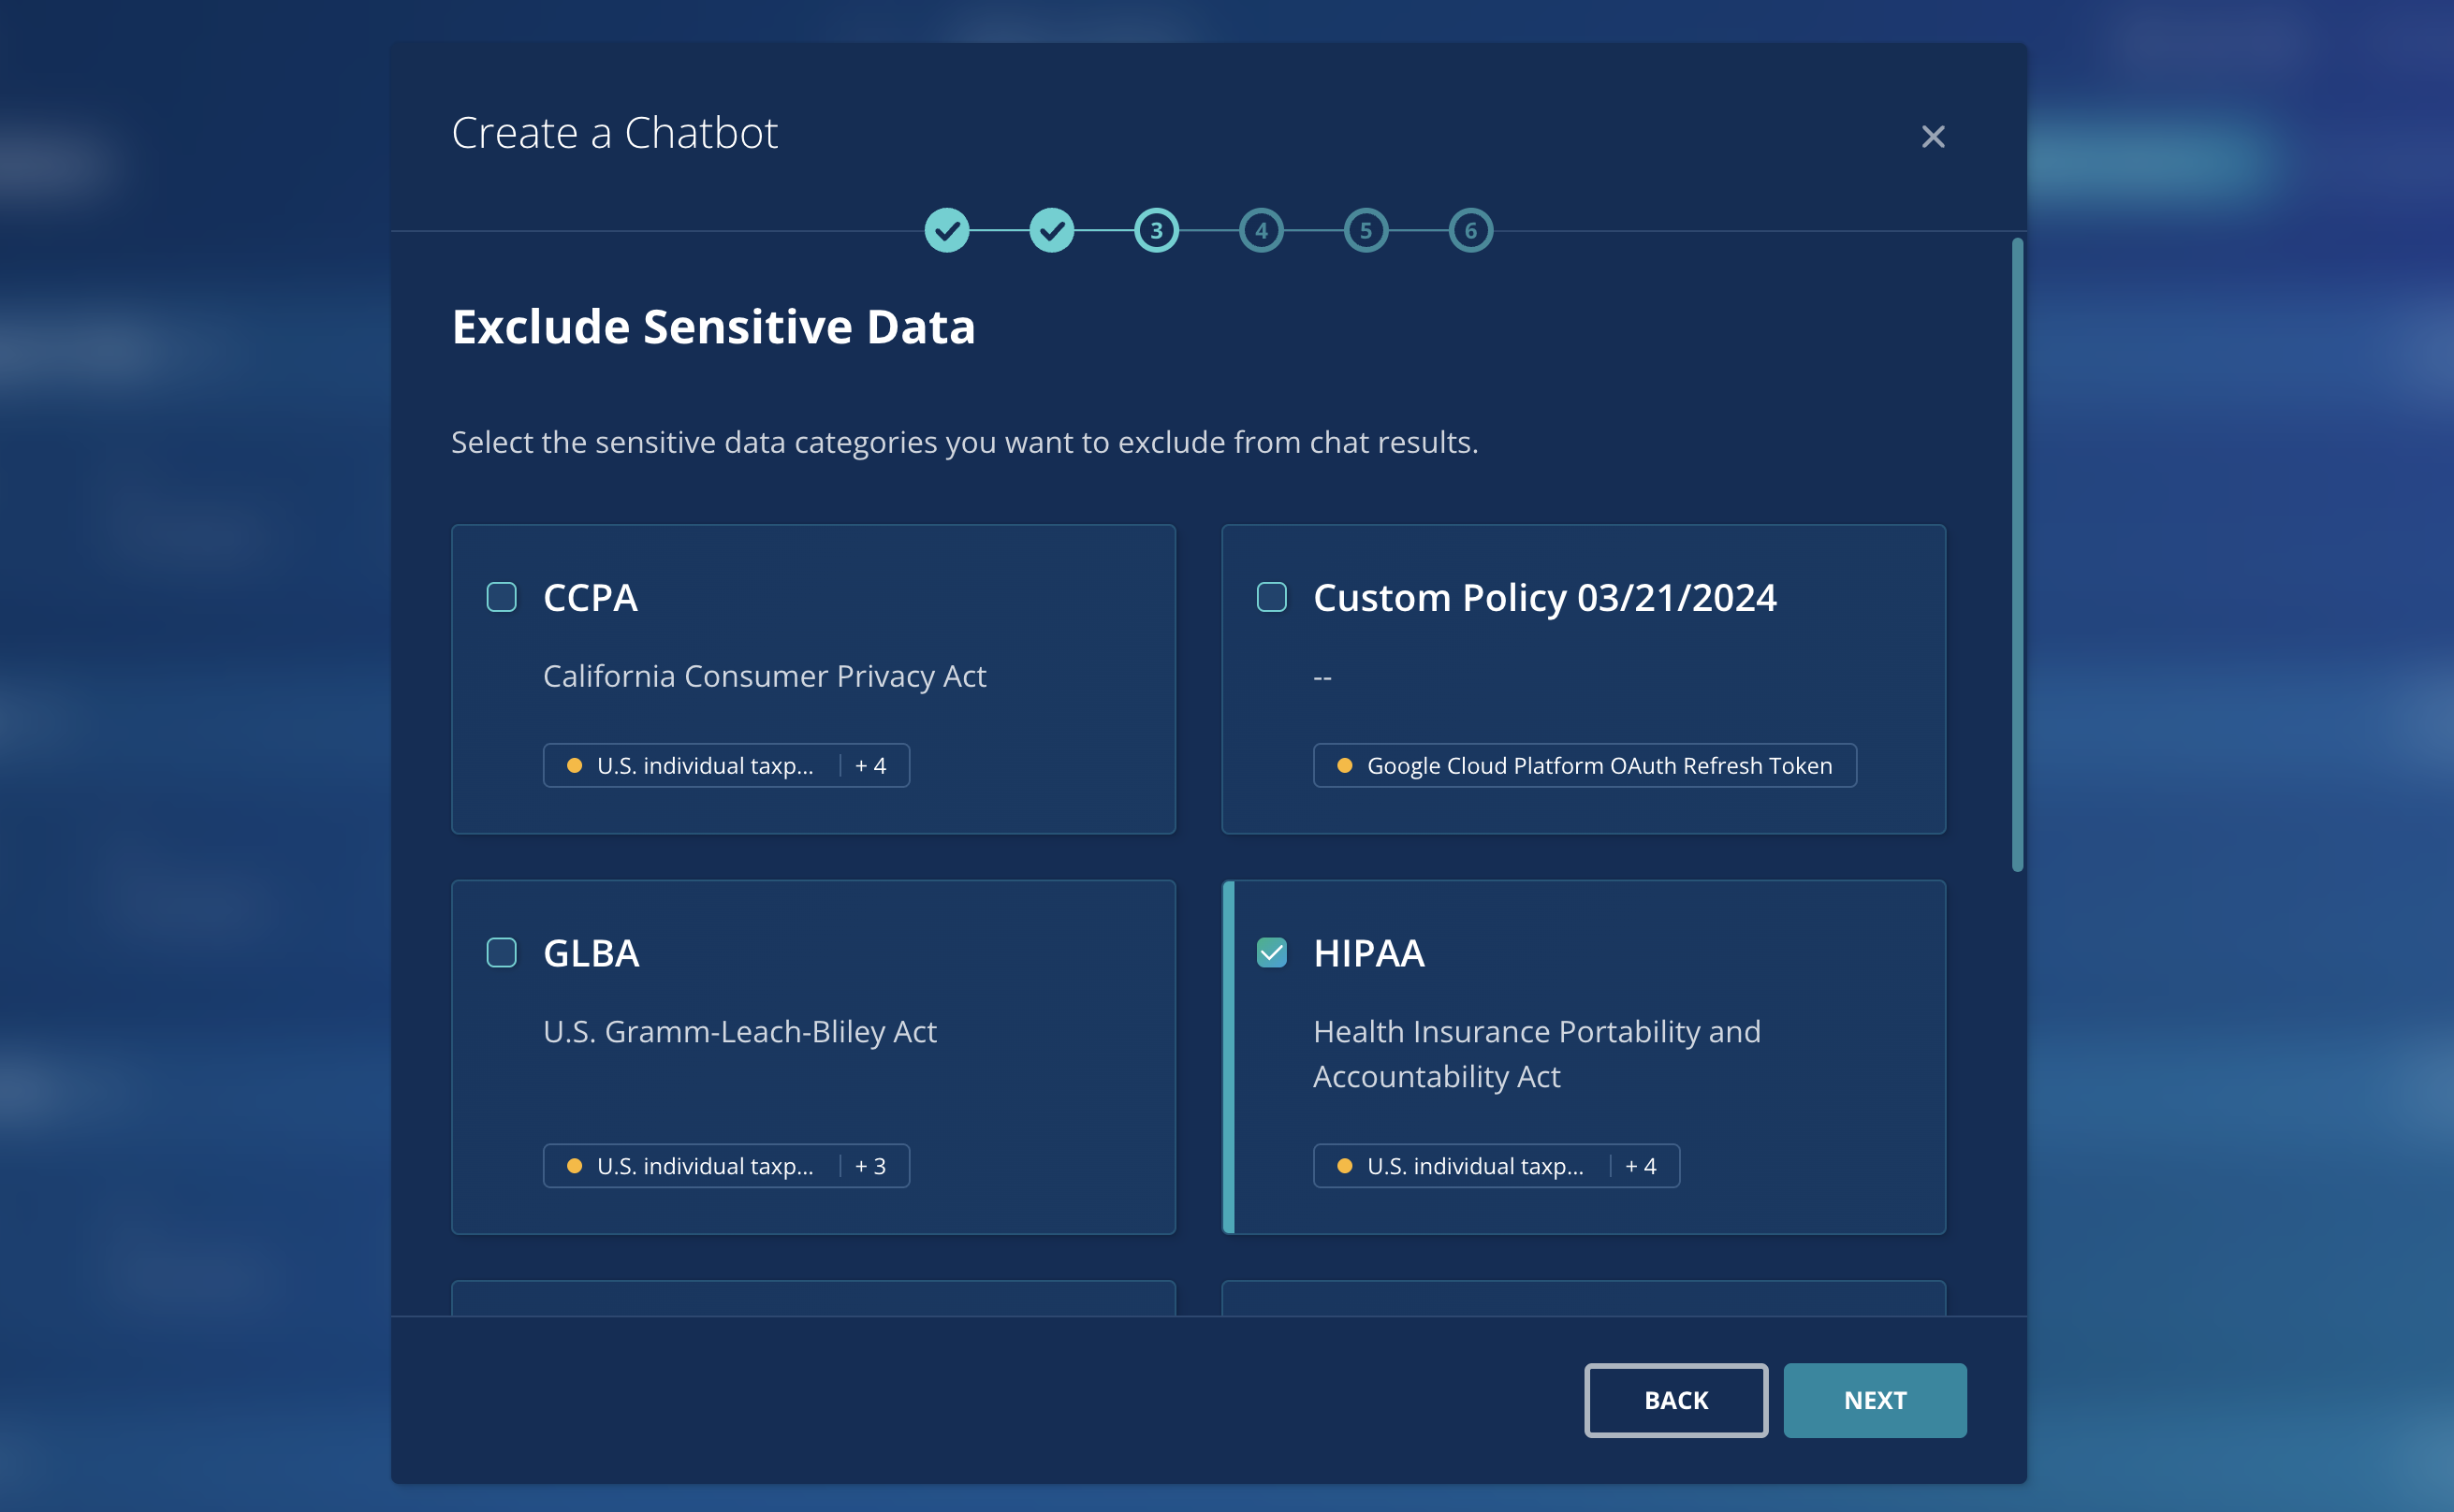Check the CCPA checkbox
This screenshot has width=2454, height=1512.
(501, 597)
